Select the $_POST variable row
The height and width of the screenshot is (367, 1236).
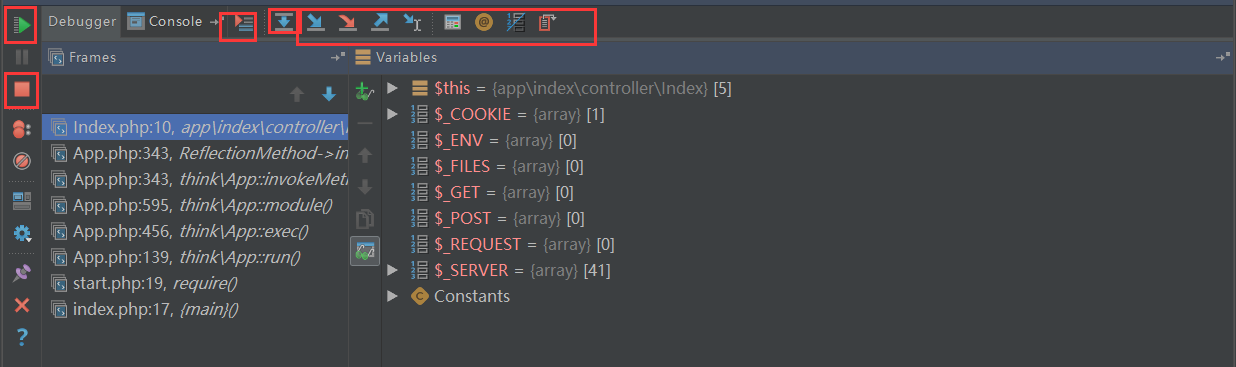click(x=808, y=218)
